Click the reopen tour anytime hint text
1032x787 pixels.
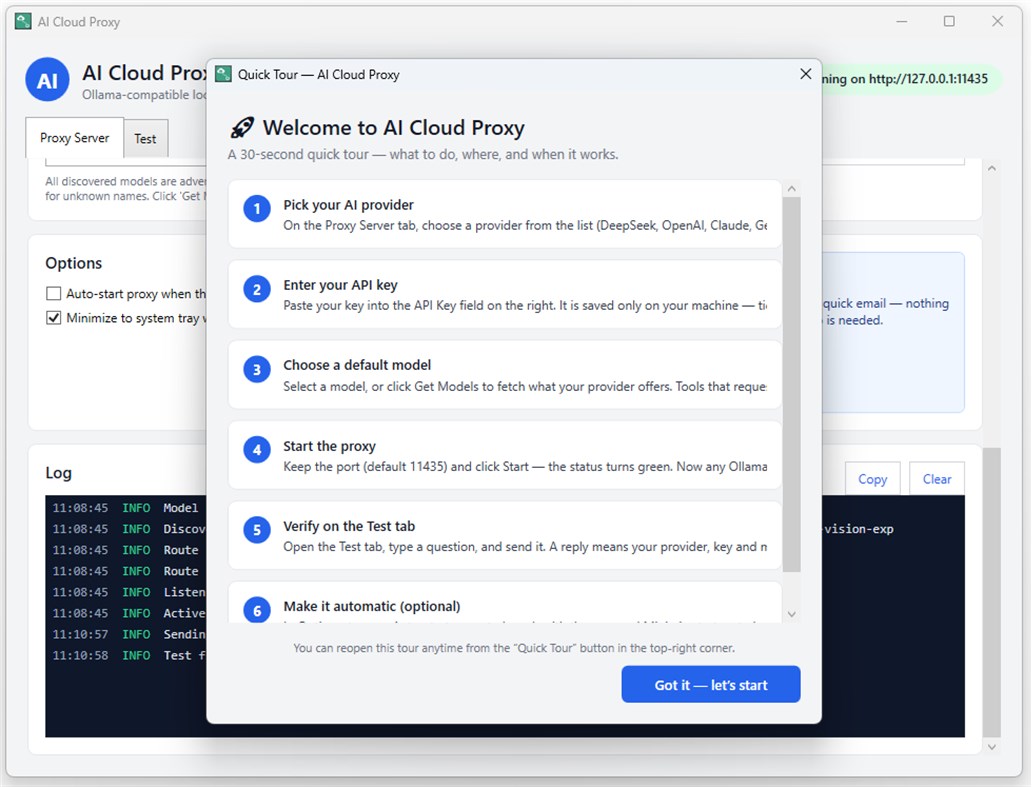[x=514, y=648]
